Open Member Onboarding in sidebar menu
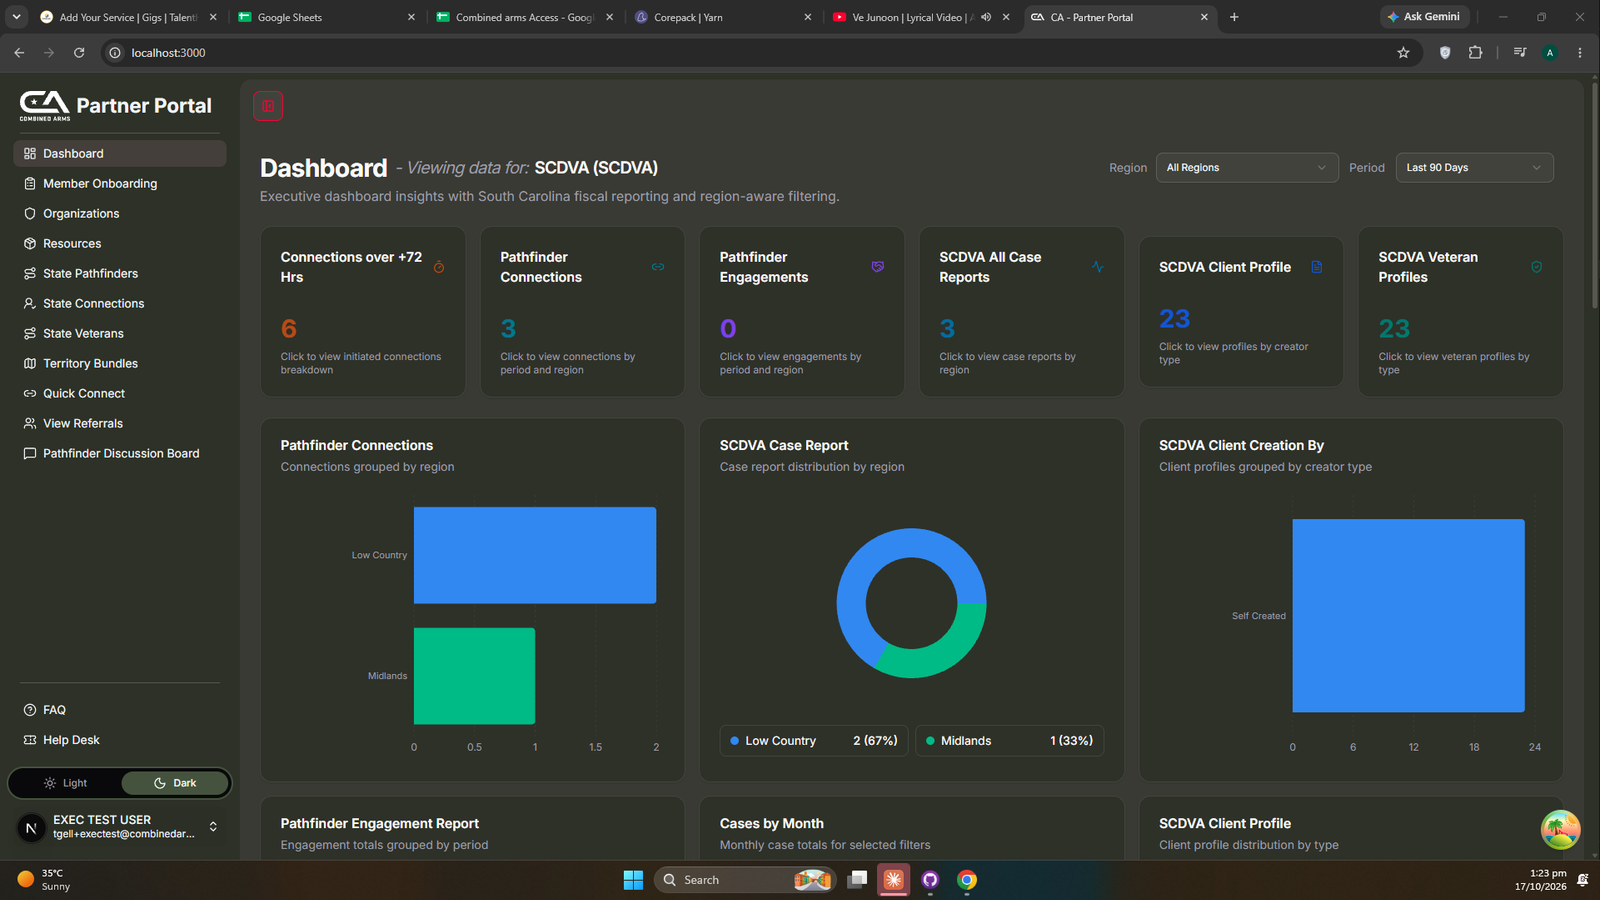This screenshot has height=900, width=1600. pos(120,184)
